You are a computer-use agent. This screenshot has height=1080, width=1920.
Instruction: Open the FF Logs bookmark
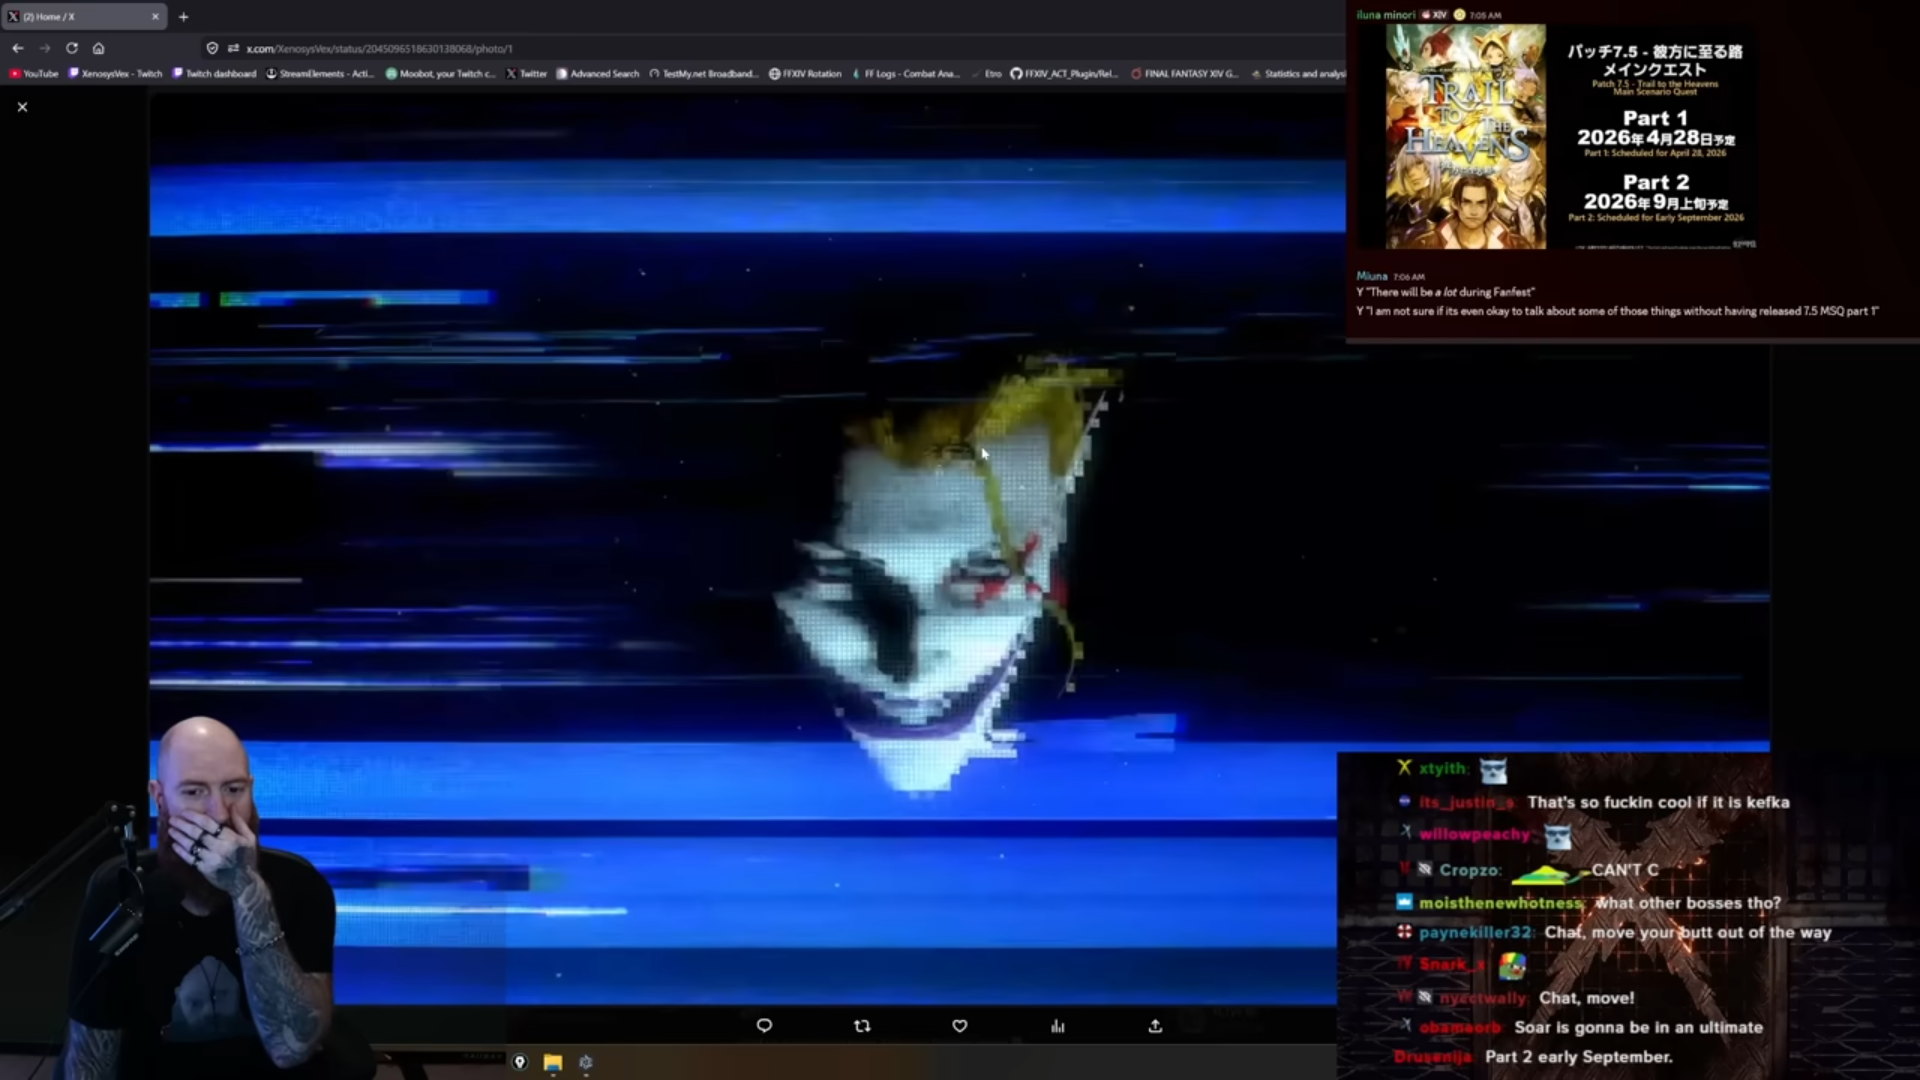[906, 74]
